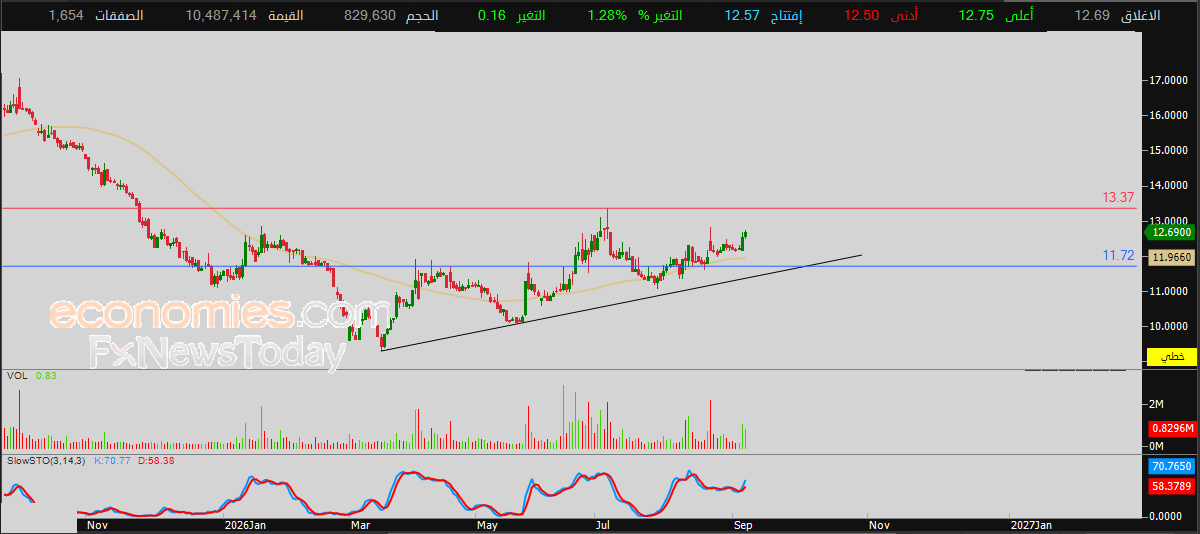
Task: Select the red 58.3789 stochastic value tag
Action: tap(1171, 485)
